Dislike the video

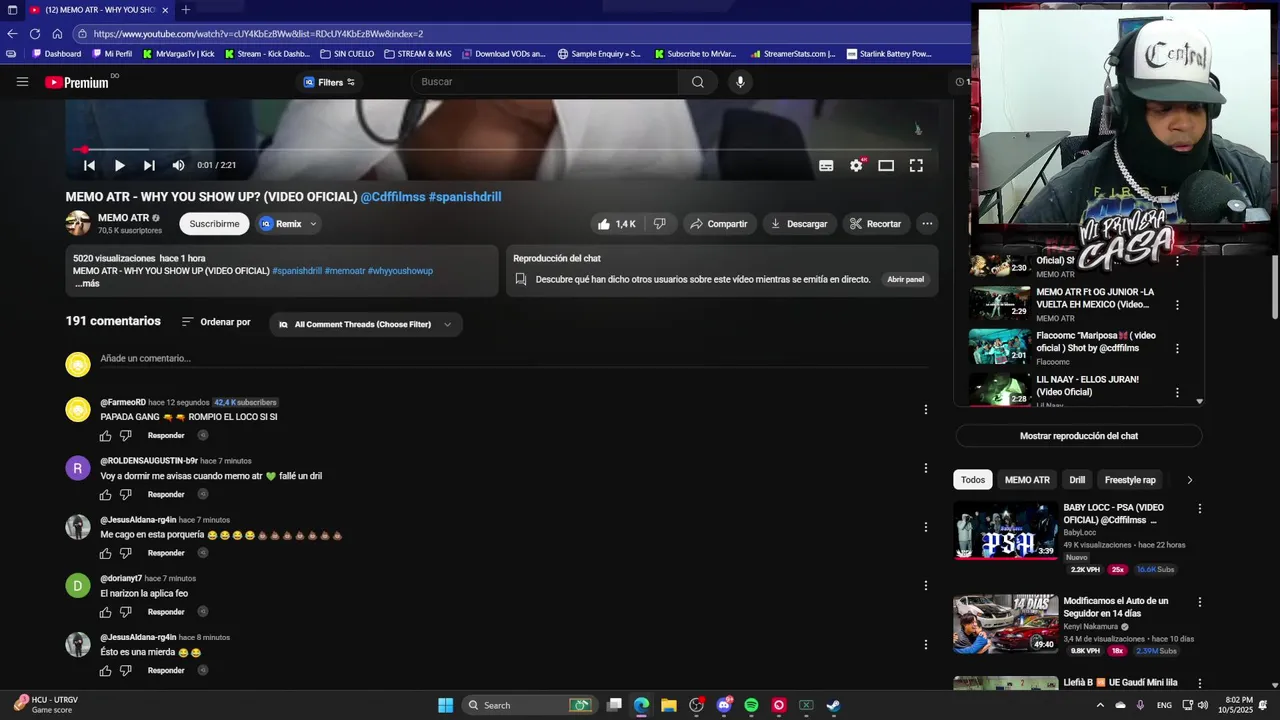click(659, 224)
